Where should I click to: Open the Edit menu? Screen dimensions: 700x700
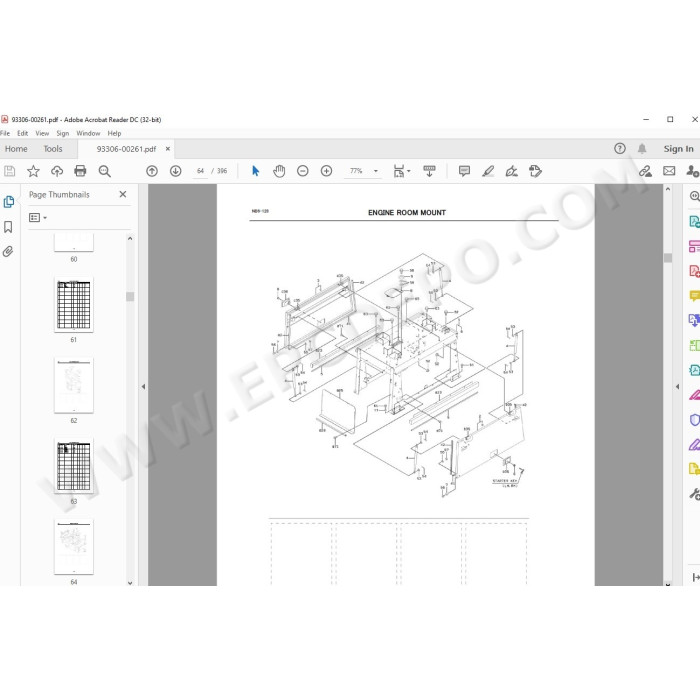tap(22, 133)
